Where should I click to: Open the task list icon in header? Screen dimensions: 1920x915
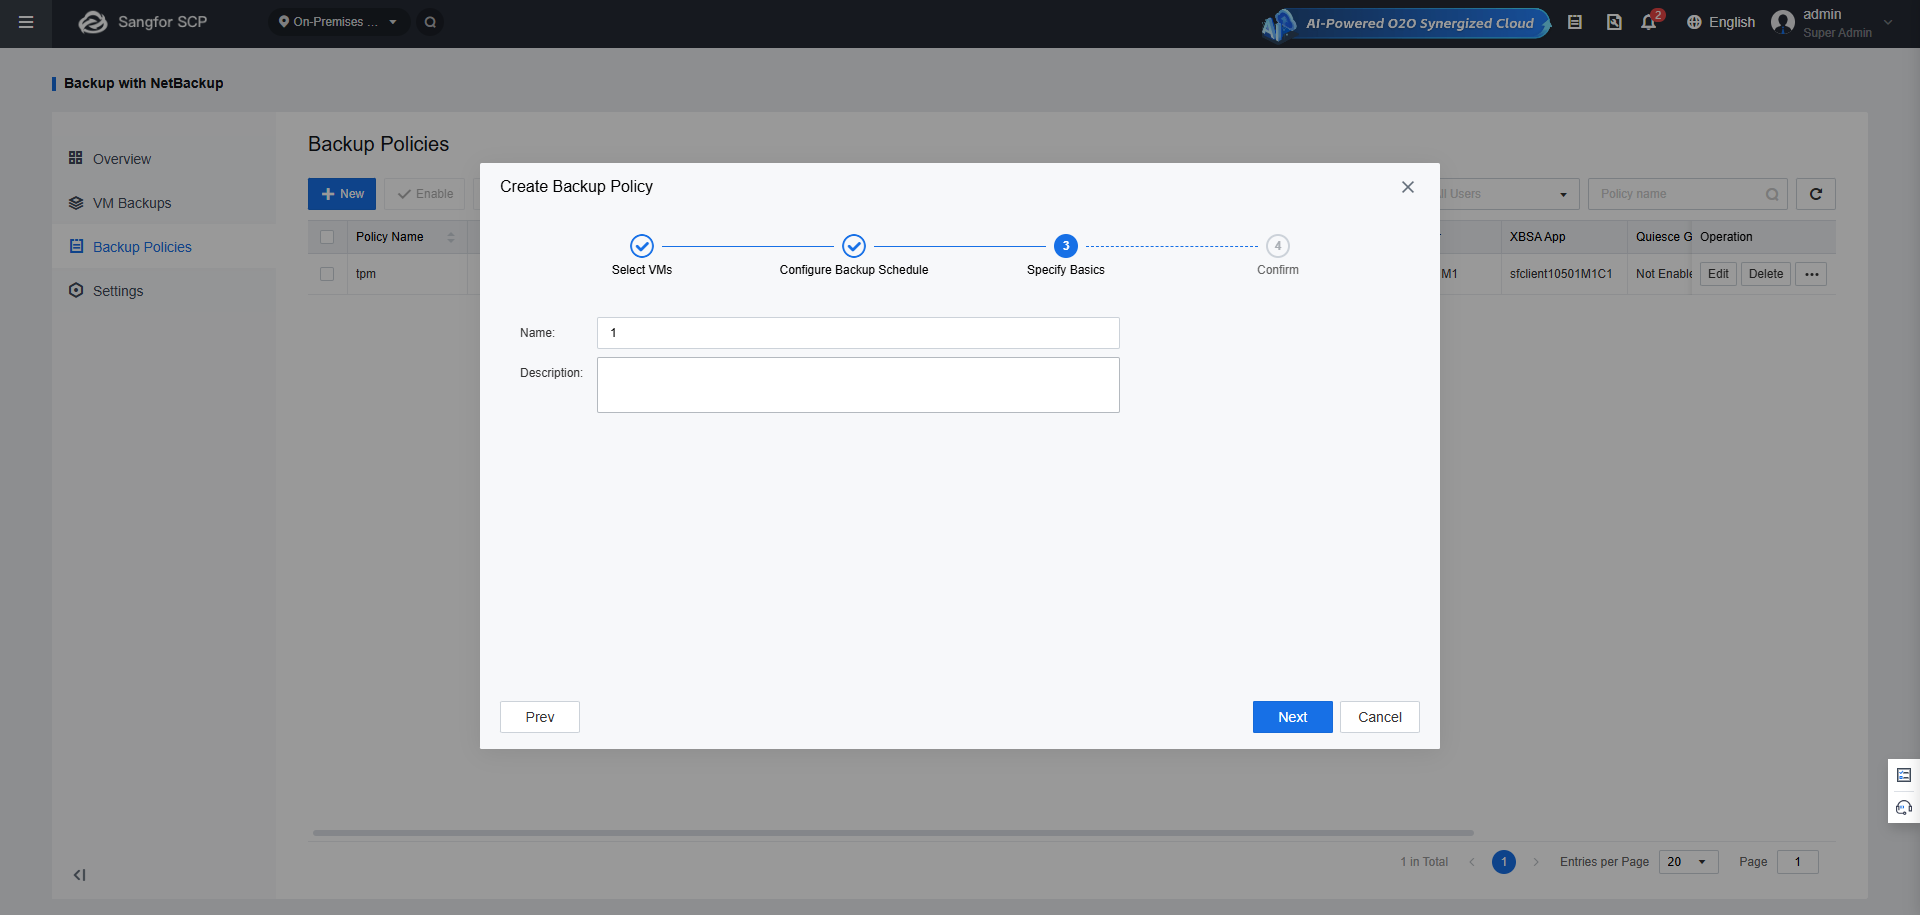coord(1575,22)
